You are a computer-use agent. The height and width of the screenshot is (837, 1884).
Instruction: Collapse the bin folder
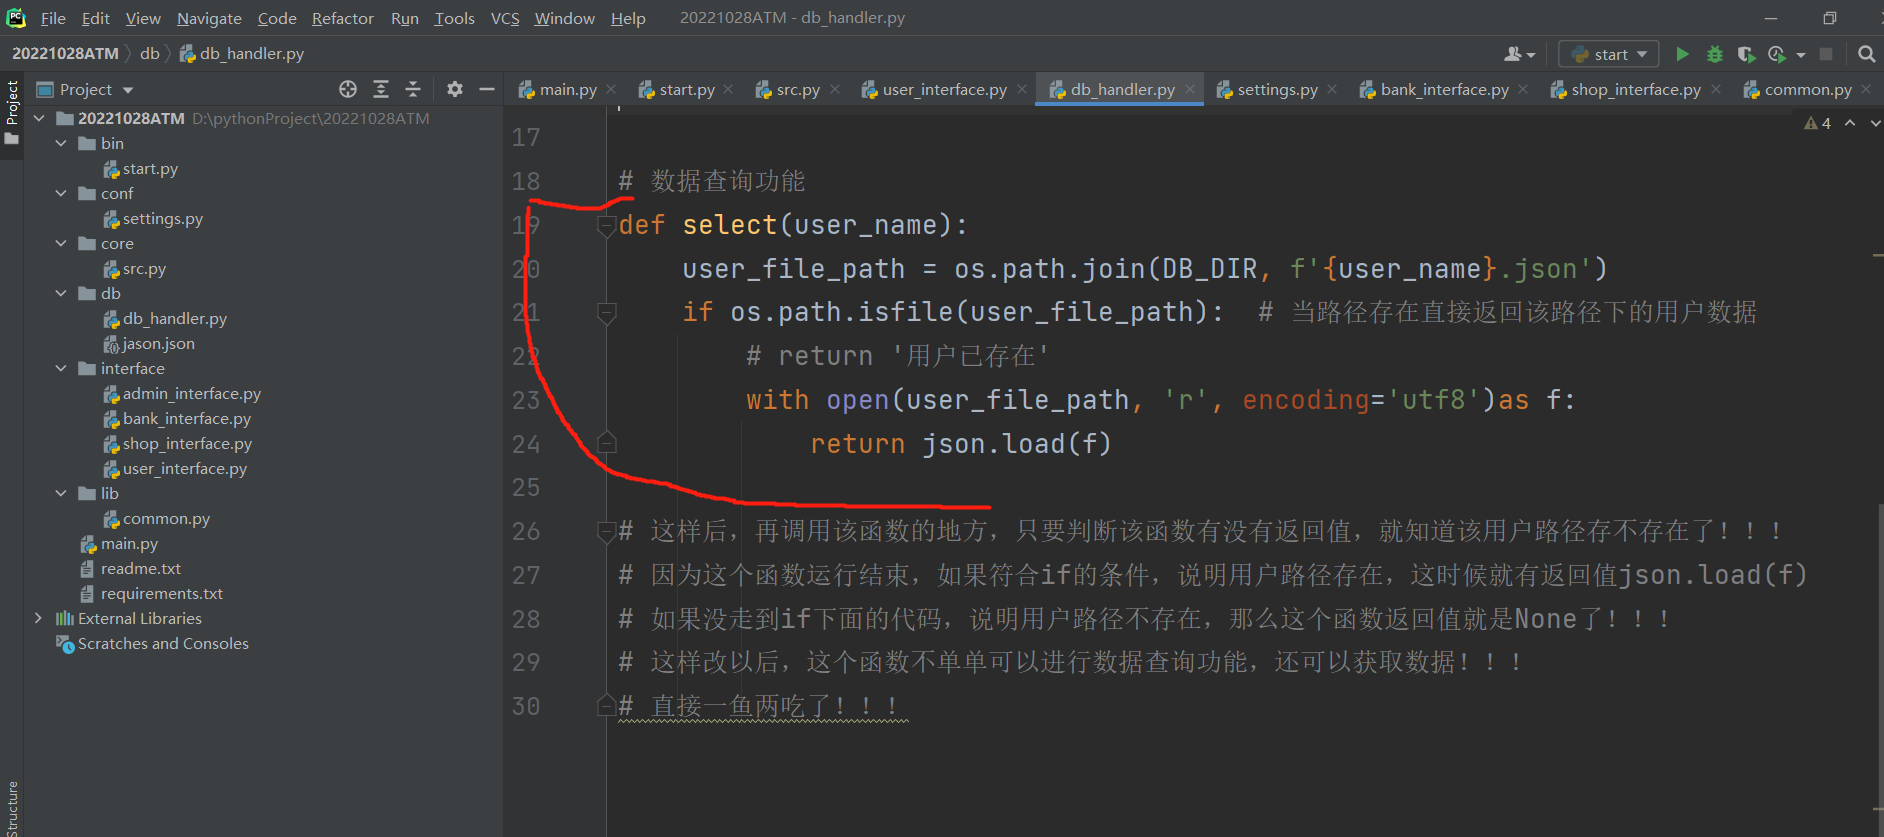click(x=61, y=143)
